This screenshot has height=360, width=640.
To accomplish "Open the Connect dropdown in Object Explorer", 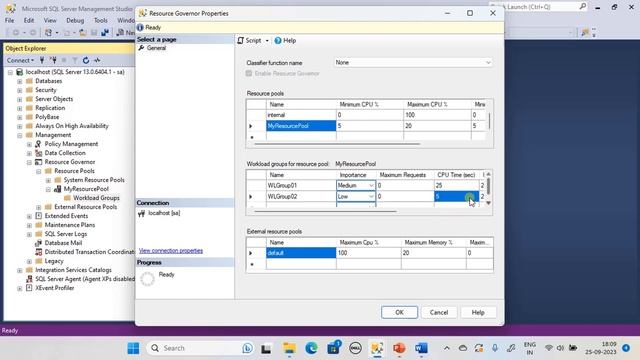I will coord(20,60).
